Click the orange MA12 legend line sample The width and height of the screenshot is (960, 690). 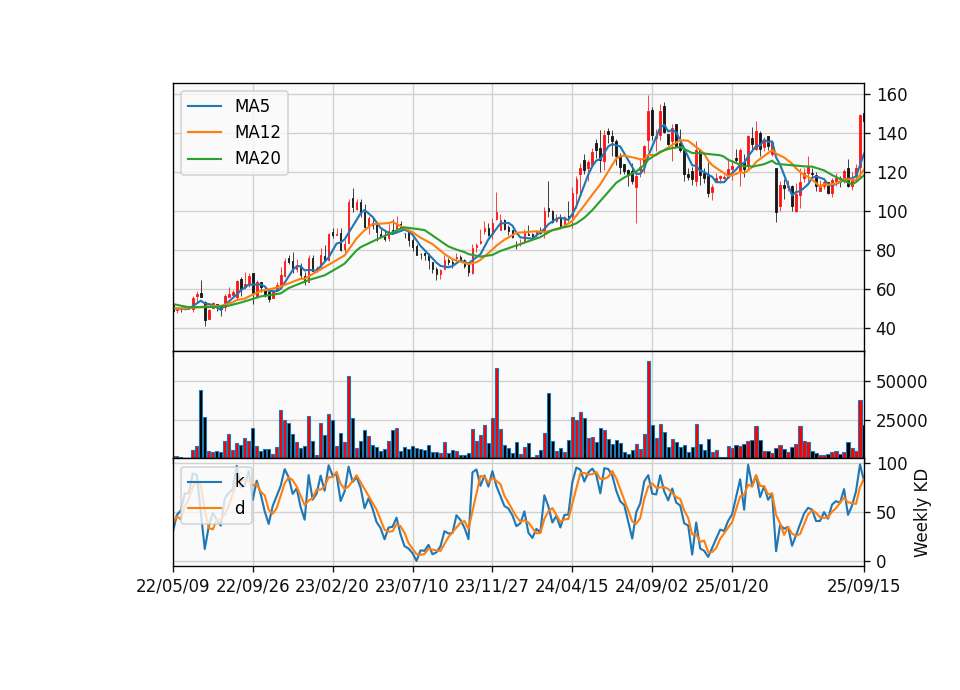pos(204,132)
